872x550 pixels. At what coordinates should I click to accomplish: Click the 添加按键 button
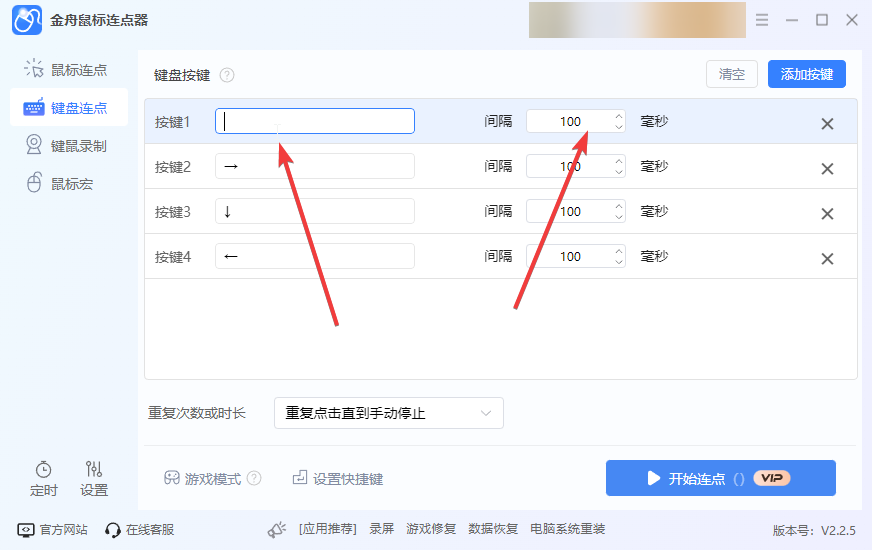point(806,74)
